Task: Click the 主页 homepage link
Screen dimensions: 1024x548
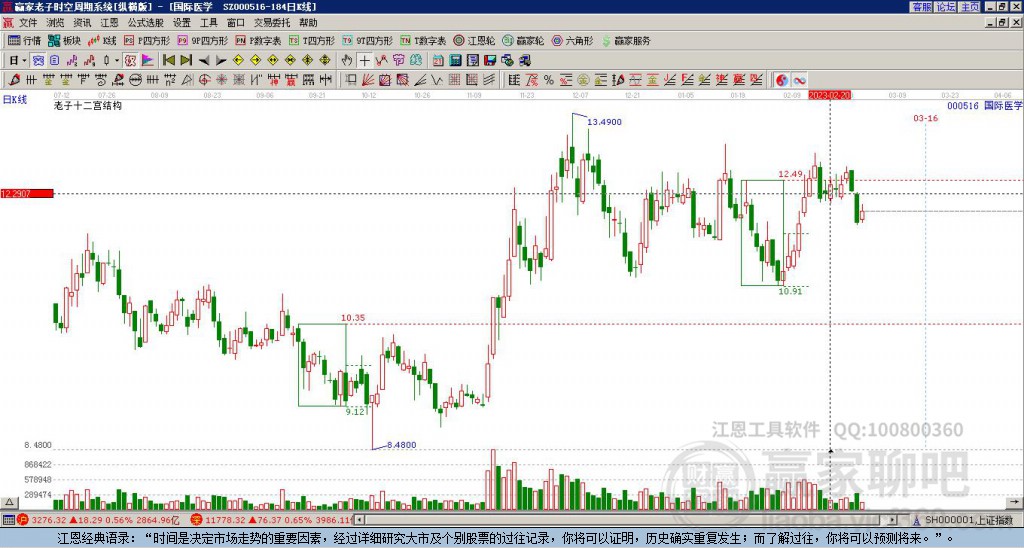Action: [x=970, y=7]
